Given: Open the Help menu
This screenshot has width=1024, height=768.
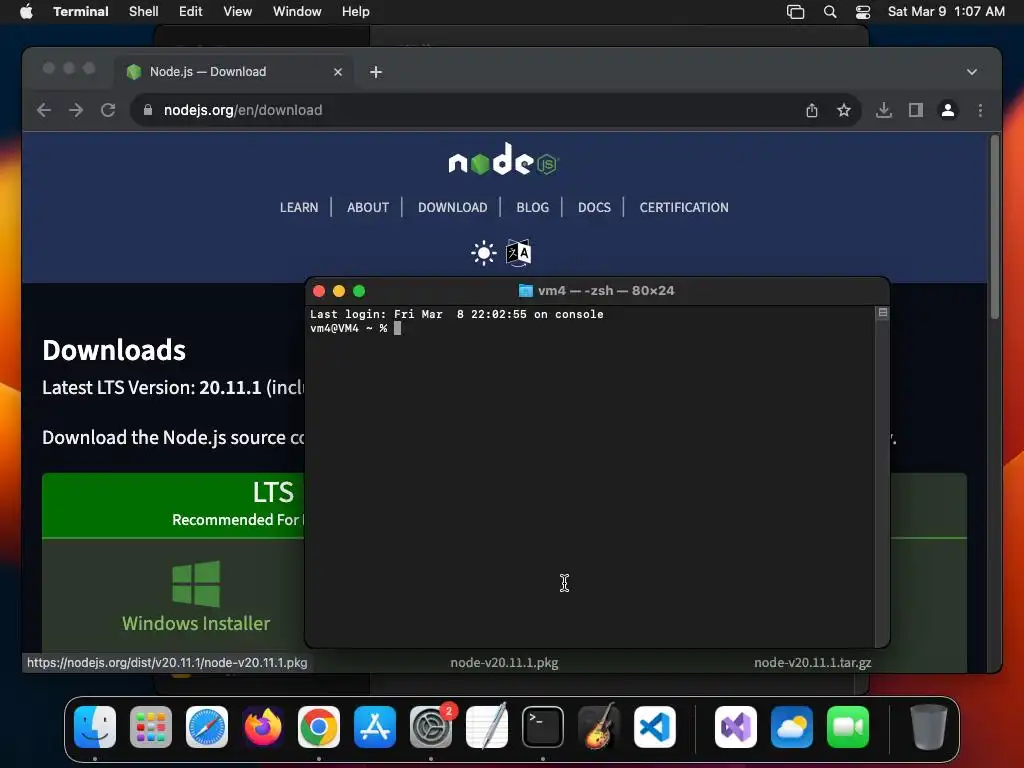Looking at the screenshot, I should click(x=355, y=12).
